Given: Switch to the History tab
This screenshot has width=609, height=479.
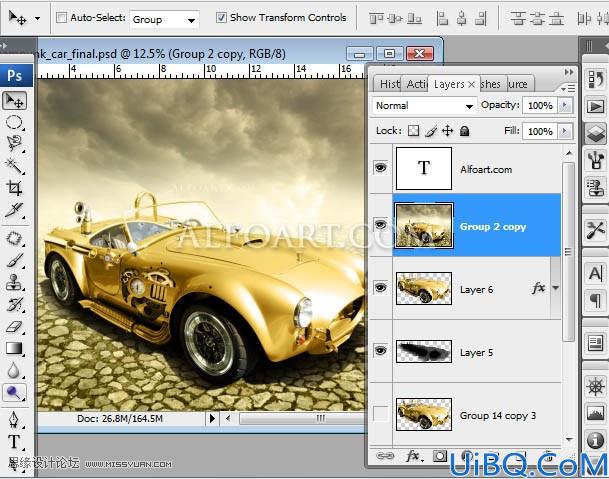Looking at the screenshot, I should pos(389,84).
